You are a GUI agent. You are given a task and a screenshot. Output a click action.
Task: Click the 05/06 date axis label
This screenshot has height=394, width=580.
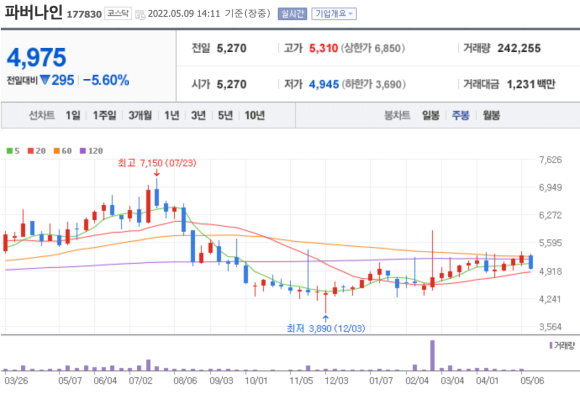click(x=532, y=381)
